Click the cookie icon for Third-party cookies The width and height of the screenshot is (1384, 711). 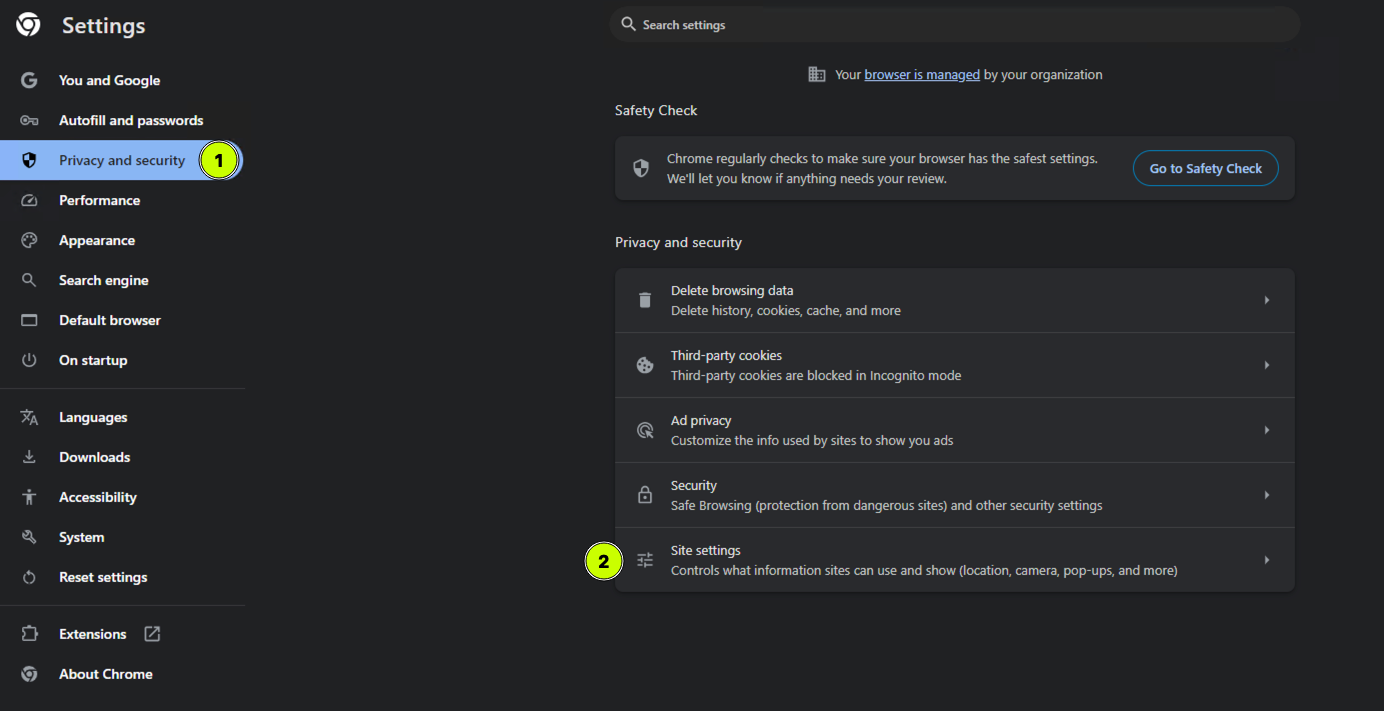(645, 365)
